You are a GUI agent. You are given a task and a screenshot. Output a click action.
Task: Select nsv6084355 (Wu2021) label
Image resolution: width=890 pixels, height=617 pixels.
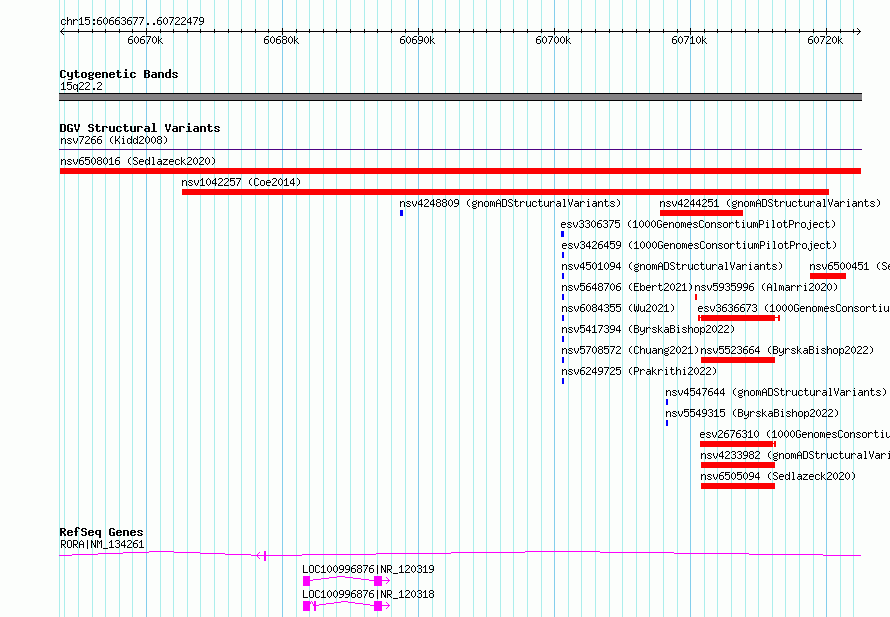(x=618, y=308)
